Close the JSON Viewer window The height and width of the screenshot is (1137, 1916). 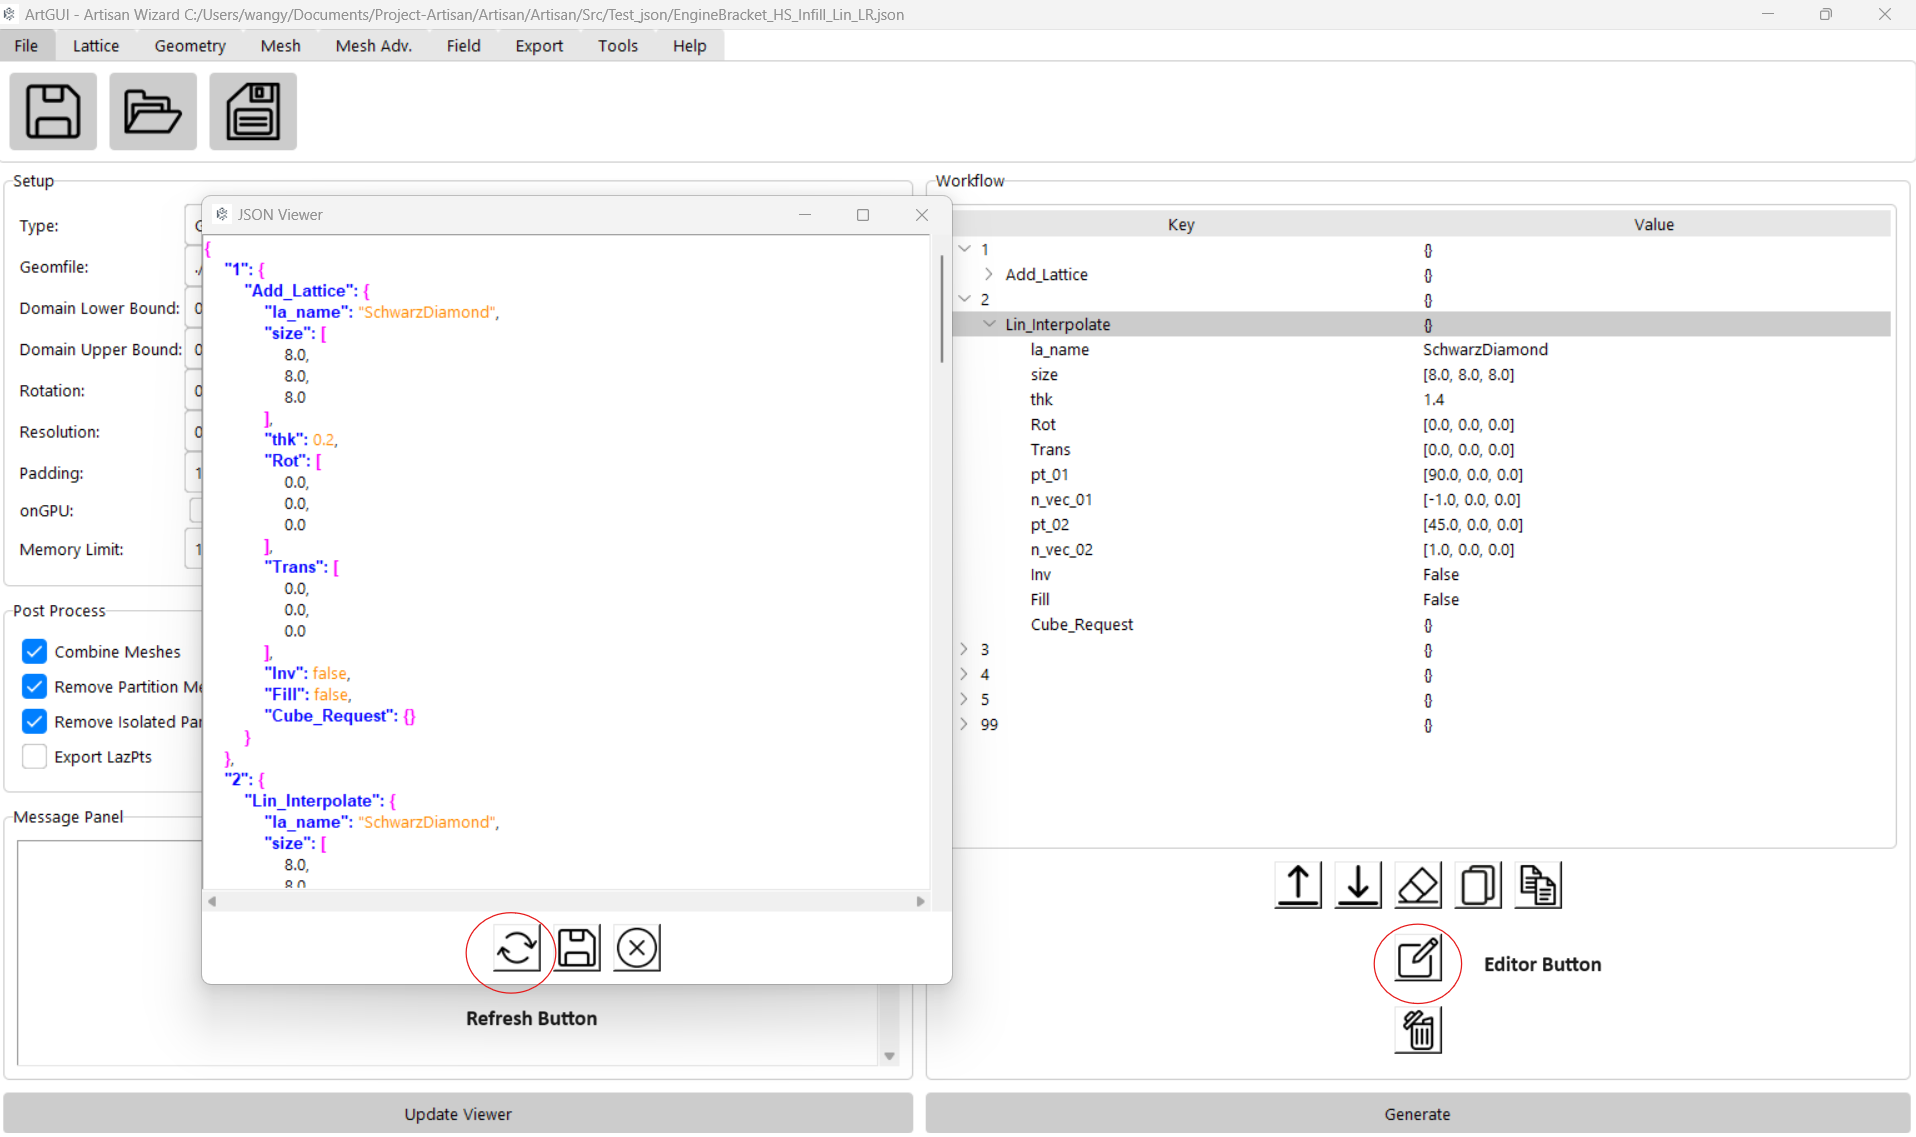coord(922,215)
